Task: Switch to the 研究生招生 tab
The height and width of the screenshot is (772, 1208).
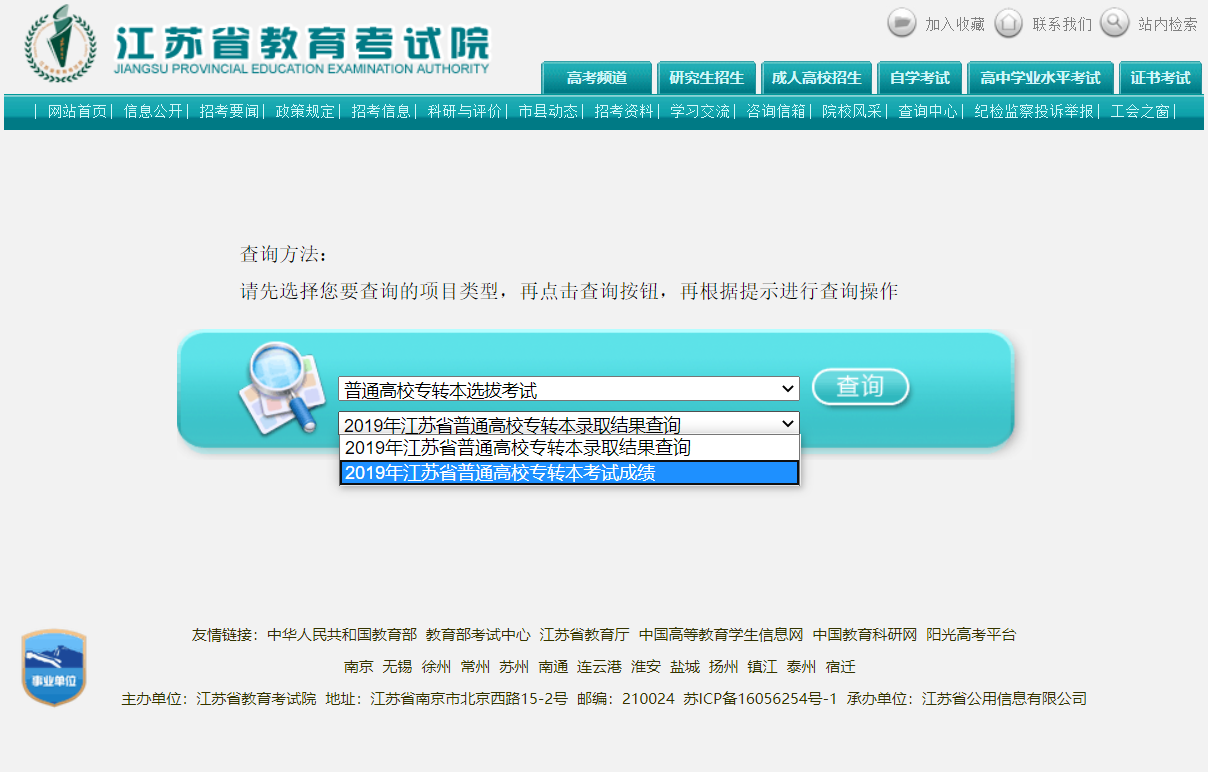Action: [x=707, y=78]
